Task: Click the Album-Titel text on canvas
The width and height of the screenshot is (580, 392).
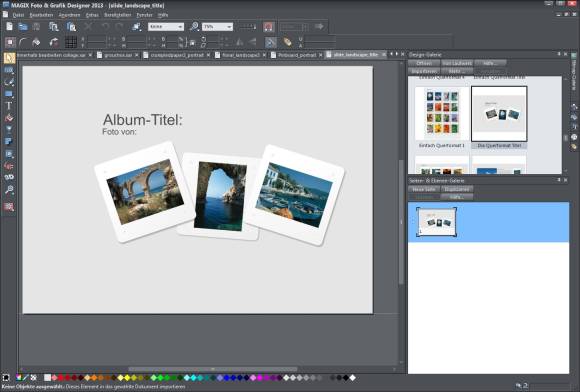Action: pyautogui.click(x=143, y=120)
